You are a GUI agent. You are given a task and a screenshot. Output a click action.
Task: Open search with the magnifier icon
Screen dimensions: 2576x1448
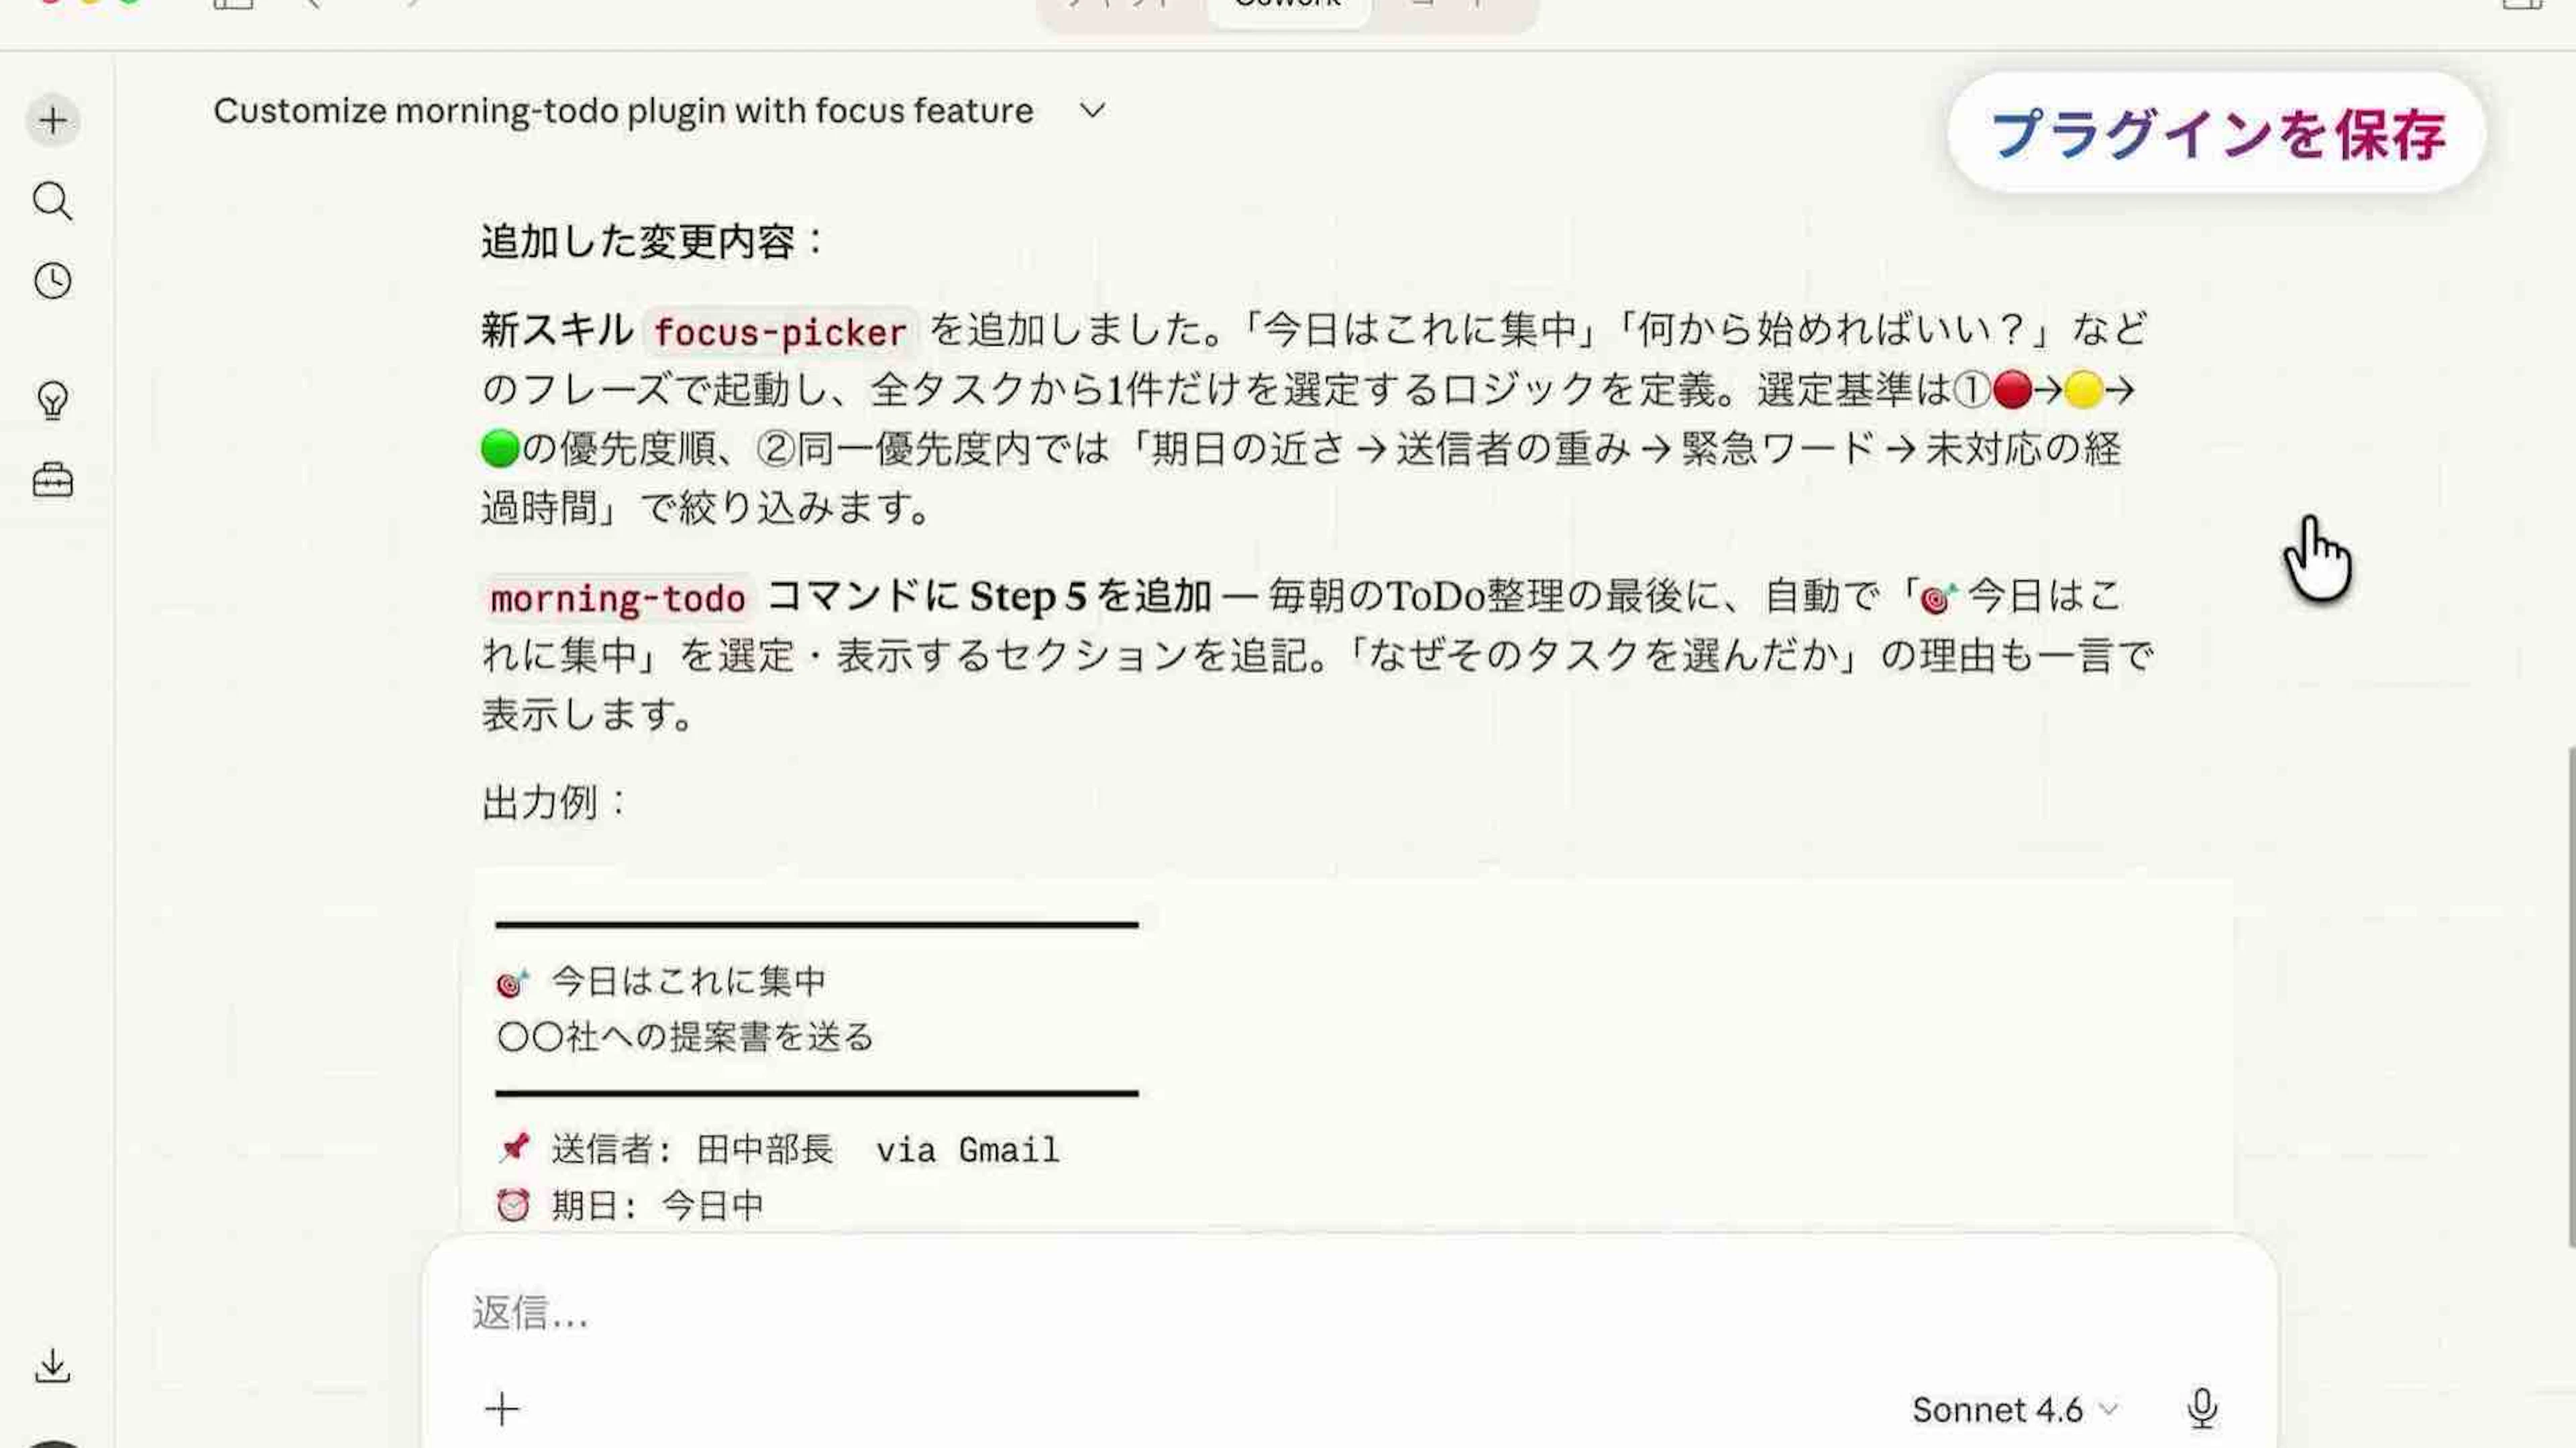tap(52, 201)
